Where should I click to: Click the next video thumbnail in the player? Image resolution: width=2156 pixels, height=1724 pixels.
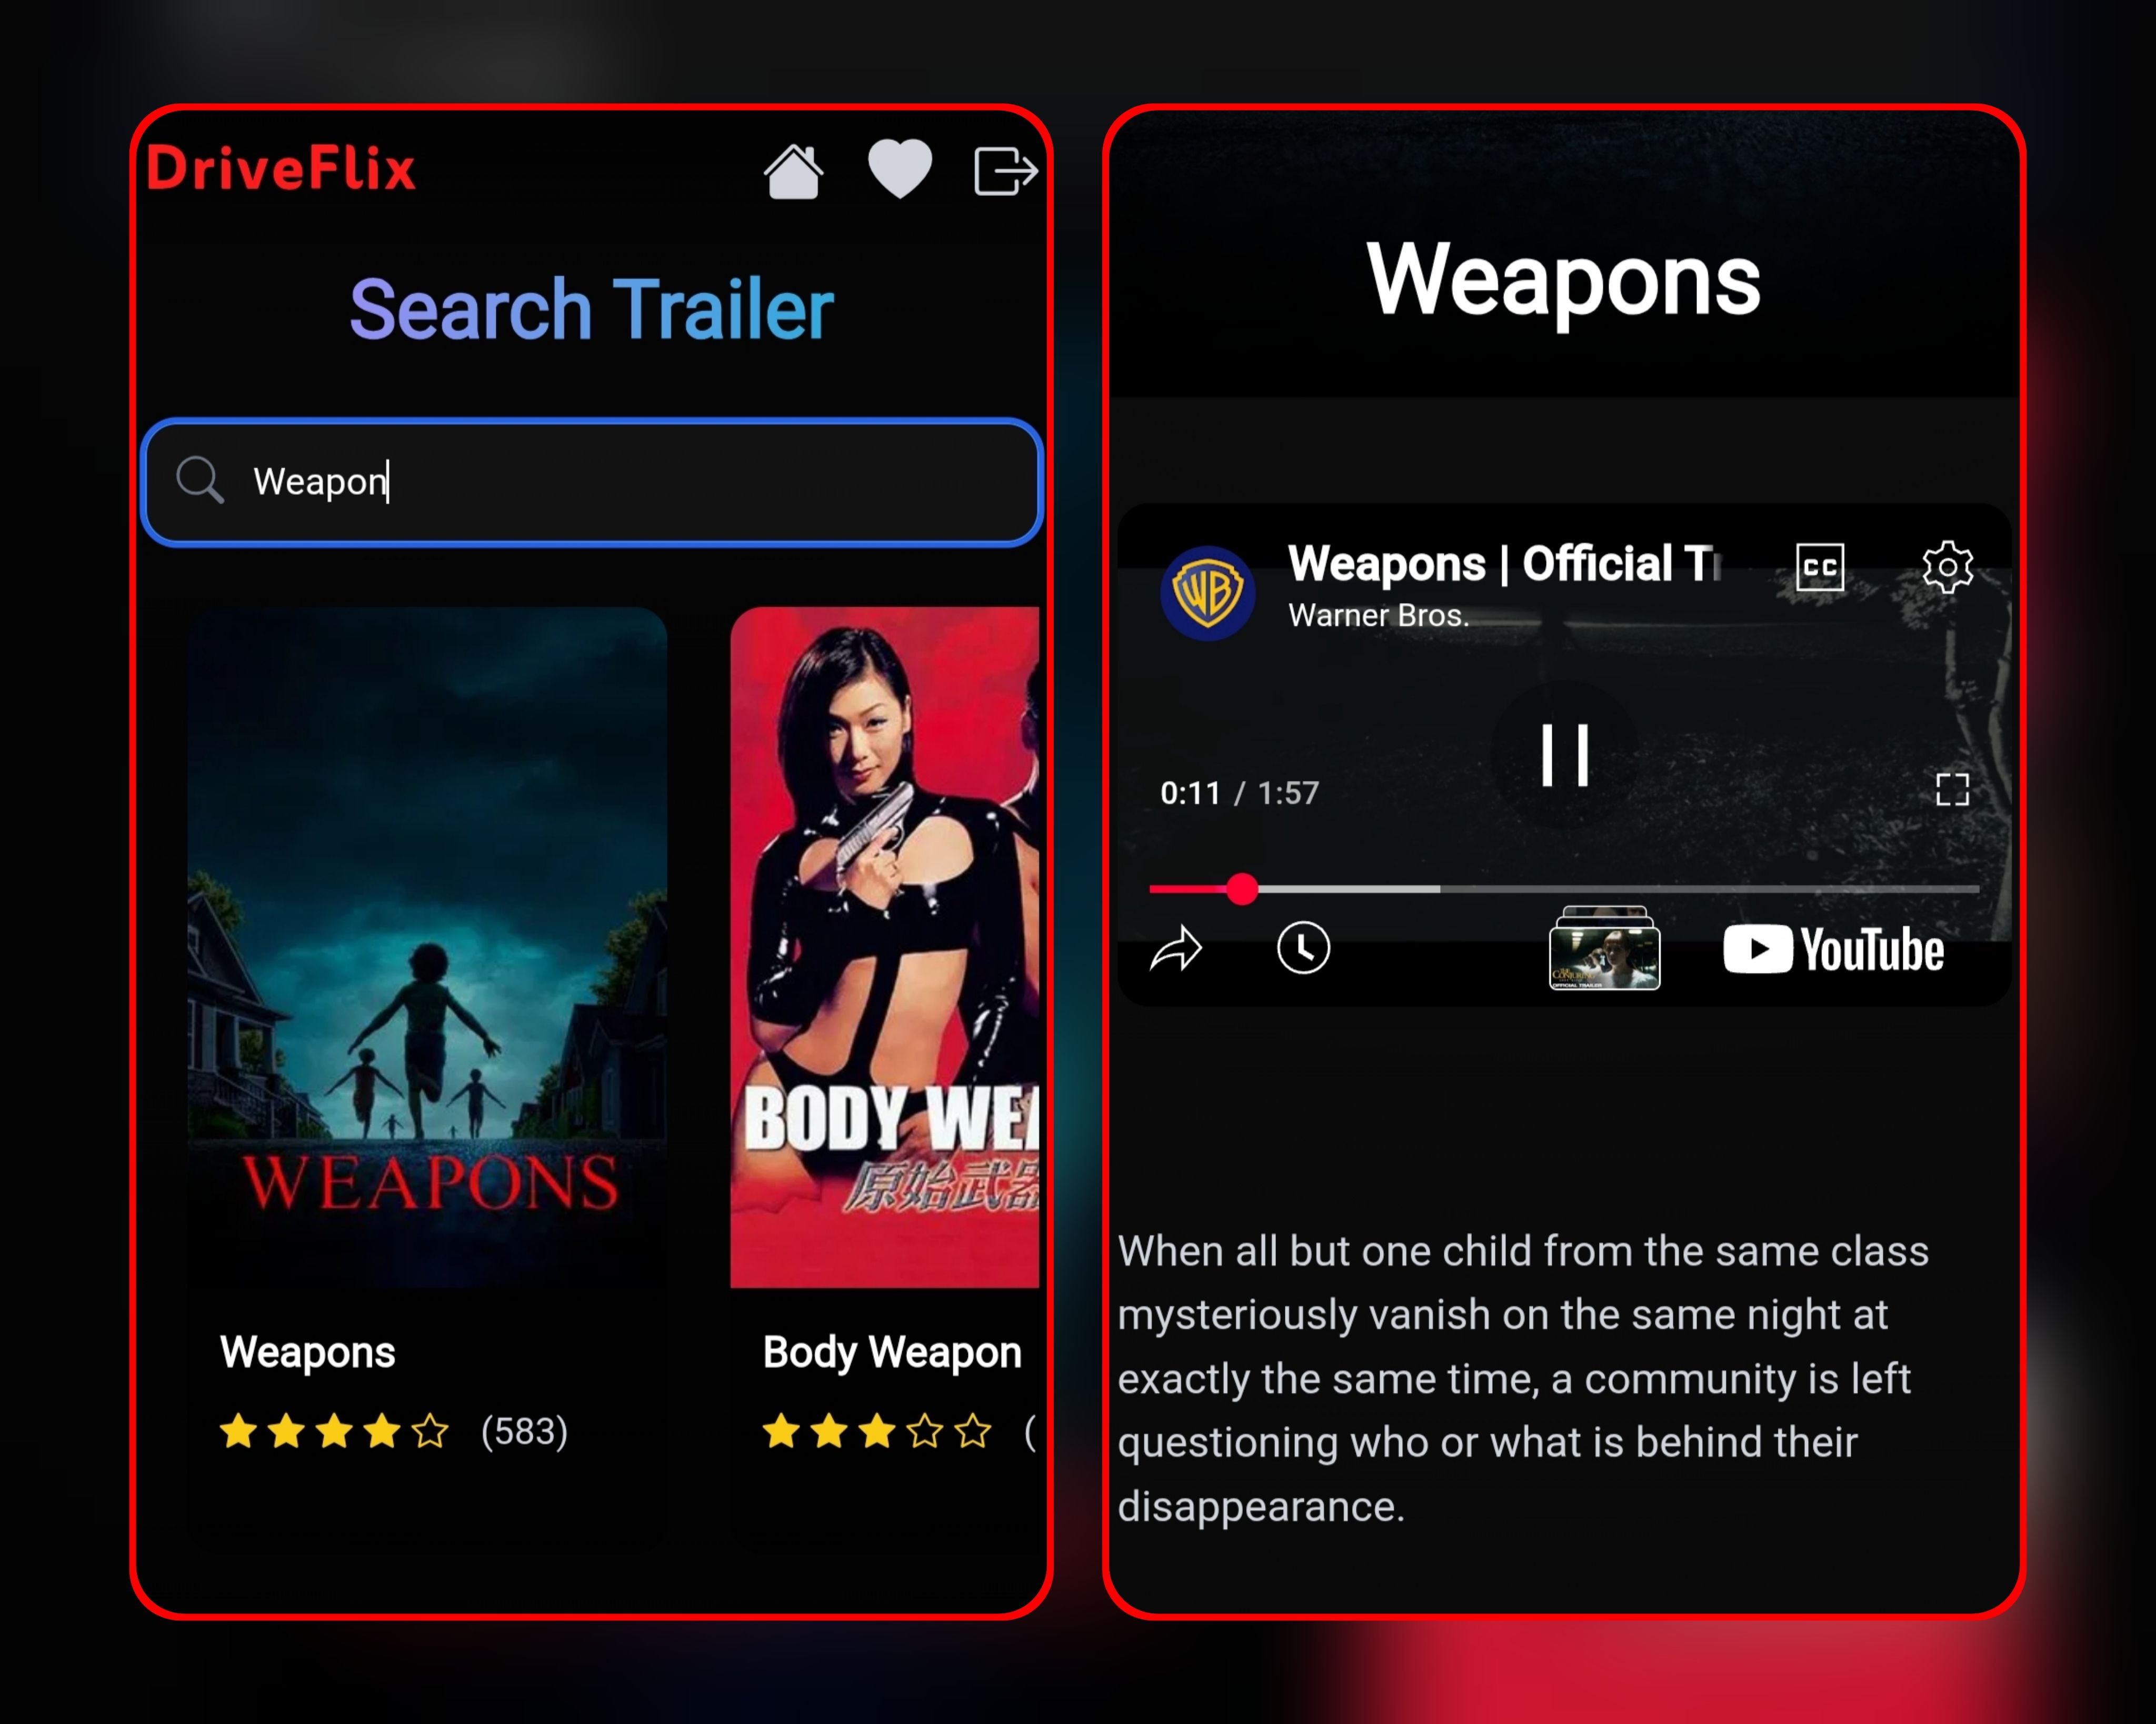tap(1604, 948)
